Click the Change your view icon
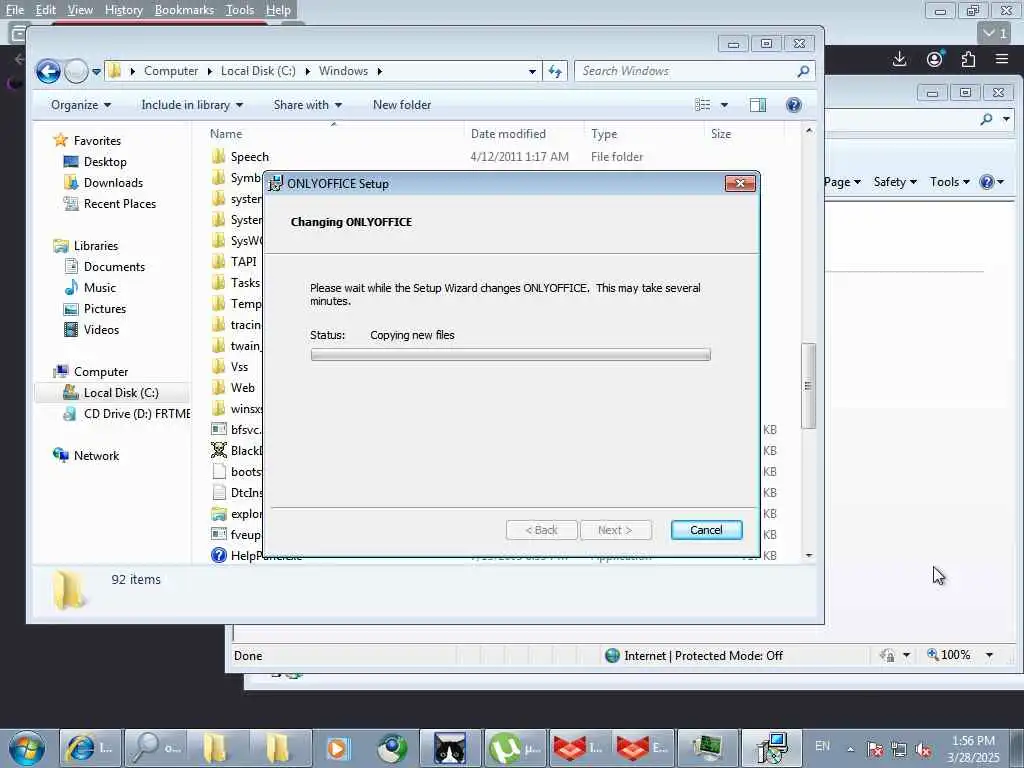The height and width of the screenshot is (768, 1024). (703, 105)
